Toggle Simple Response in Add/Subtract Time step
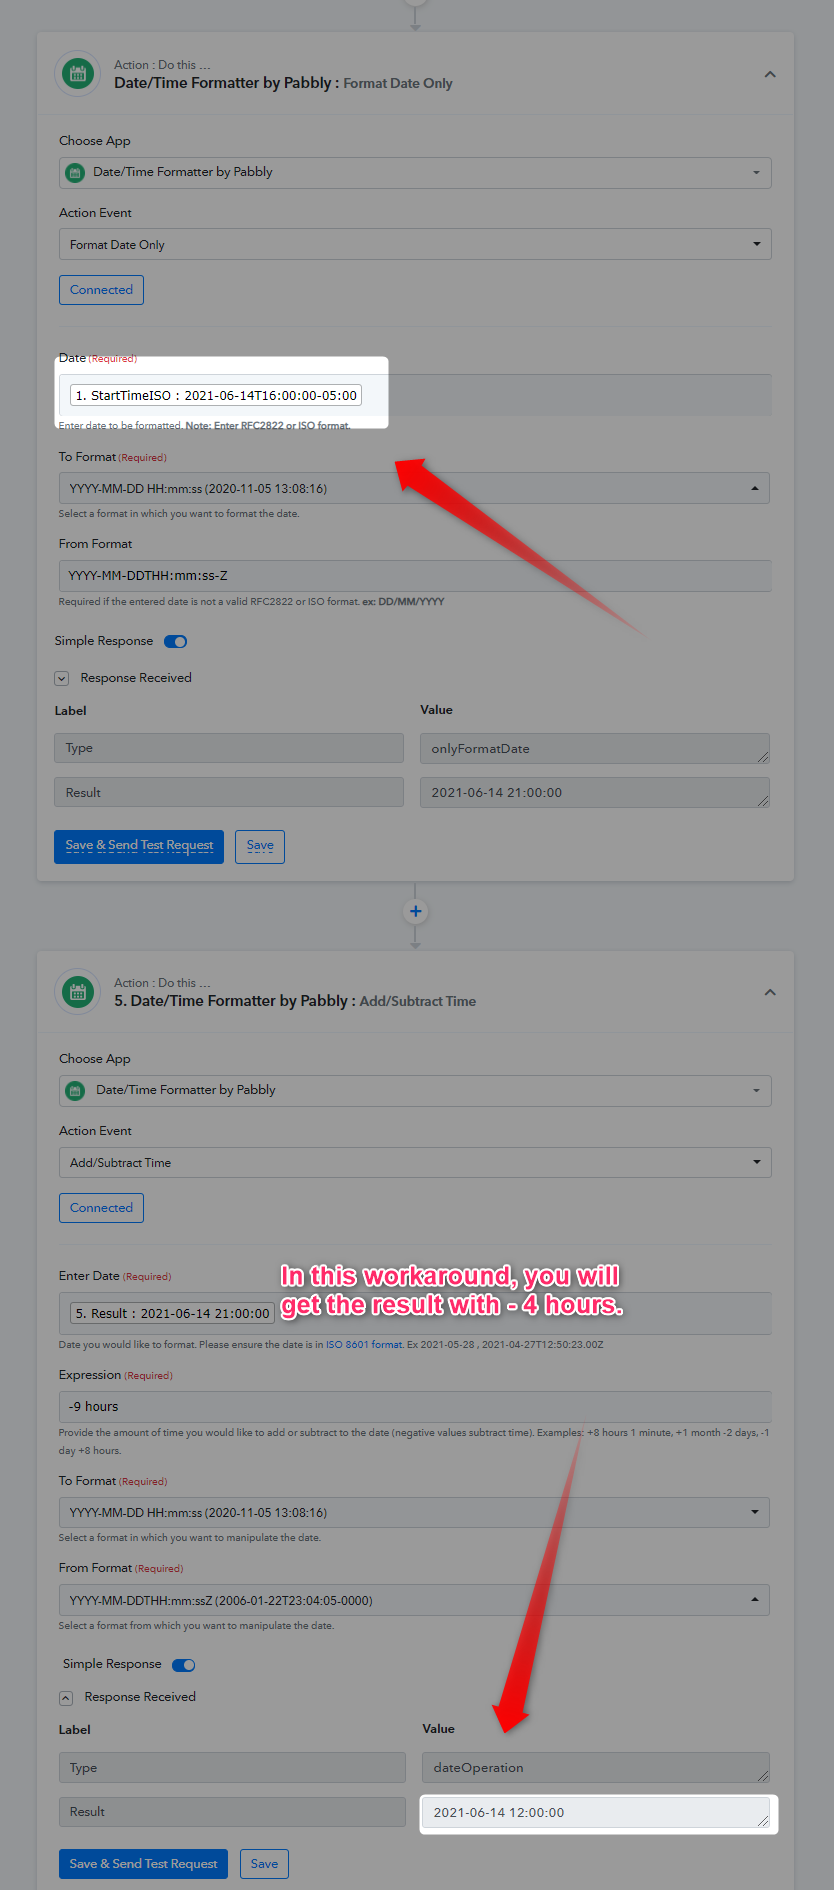Screen dimensions: 834x1890 point(184,1665)
